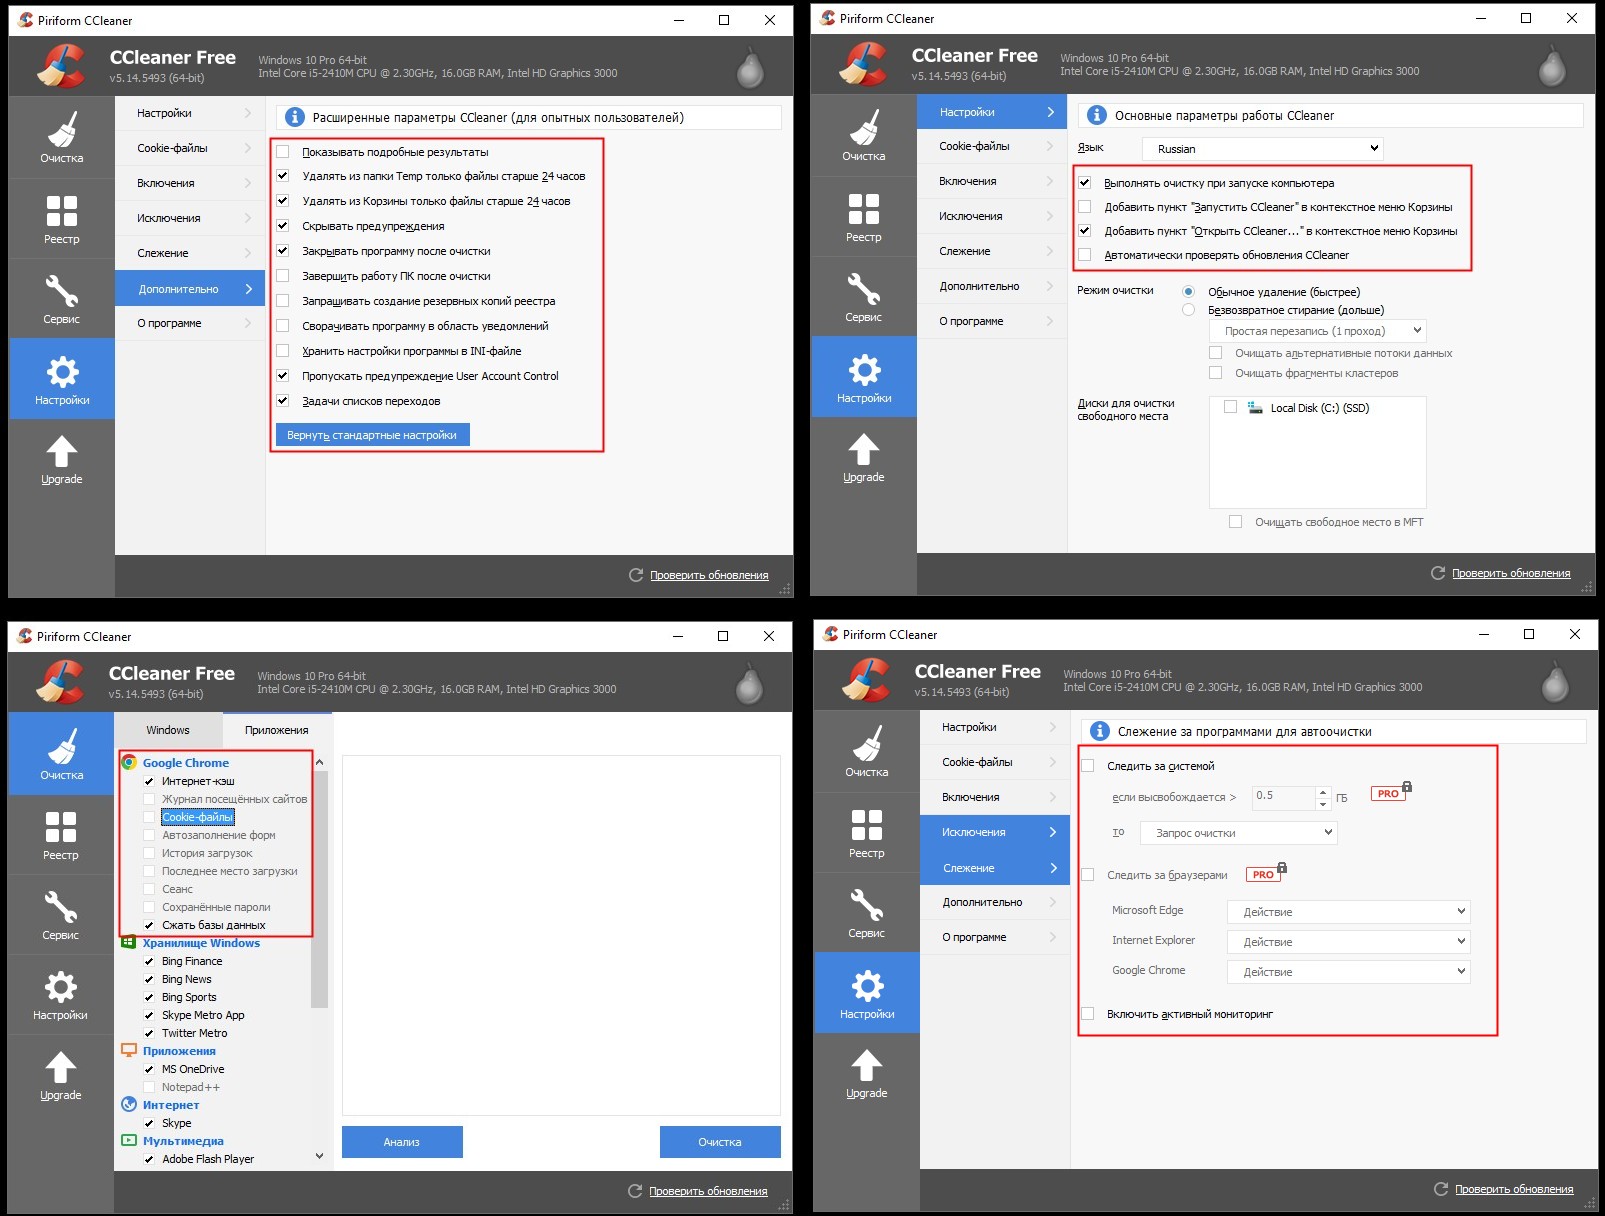The width and height of the screenshot is (1605, 1216).
Task: Switch to the Windows tab
Action: pos(168,730)
